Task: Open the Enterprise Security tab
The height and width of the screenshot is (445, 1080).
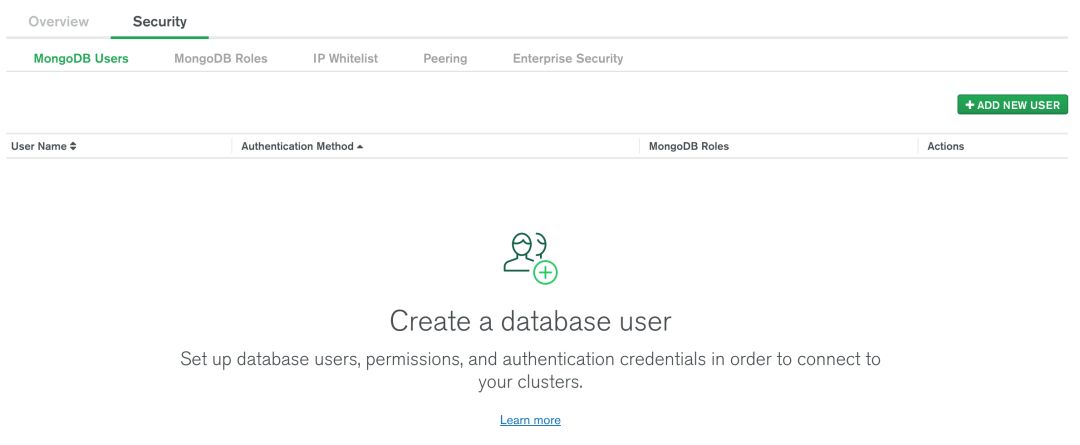Action: pos(568,59)
